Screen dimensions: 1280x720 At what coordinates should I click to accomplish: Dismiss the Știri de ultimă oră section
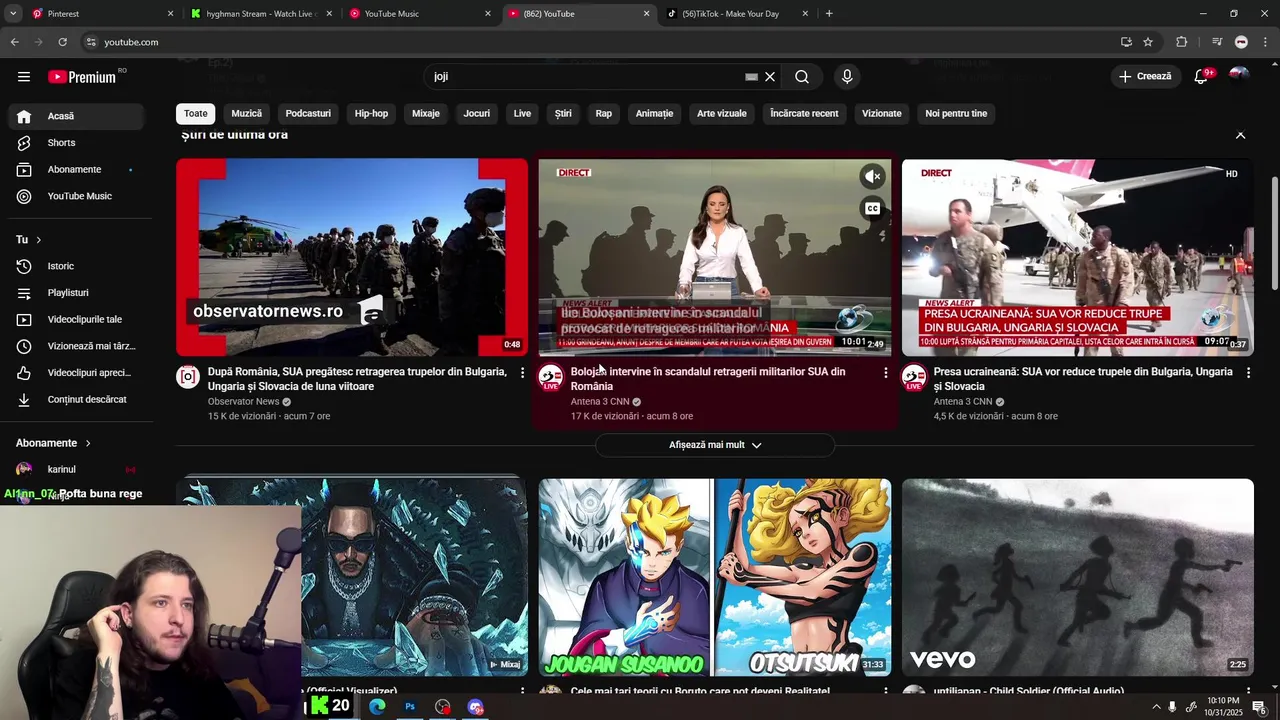point(1241,135)
